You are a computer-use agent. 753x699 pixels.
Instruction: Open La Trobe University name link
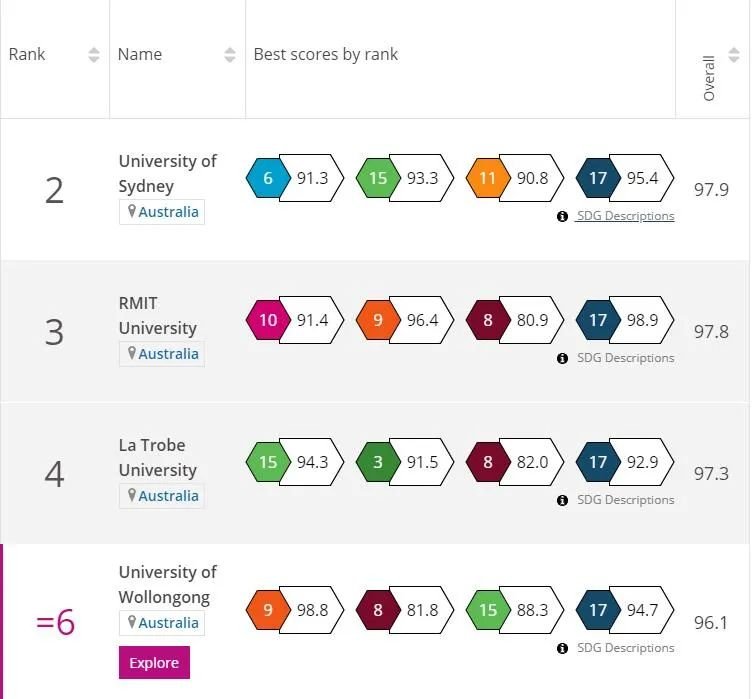[x=158, y=458]
